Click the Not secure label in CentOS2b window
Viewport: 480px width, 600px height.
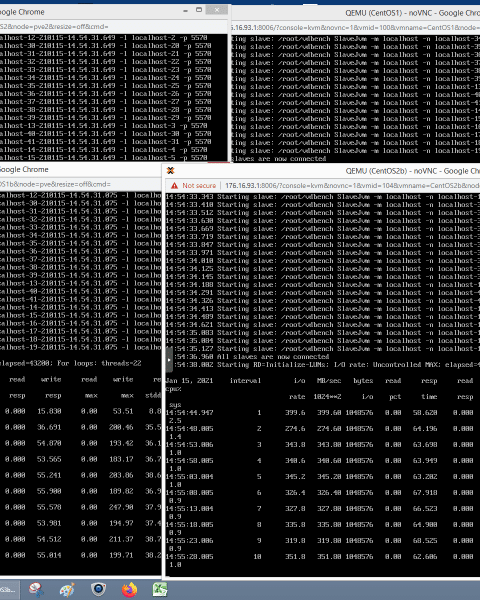point(199,186)
